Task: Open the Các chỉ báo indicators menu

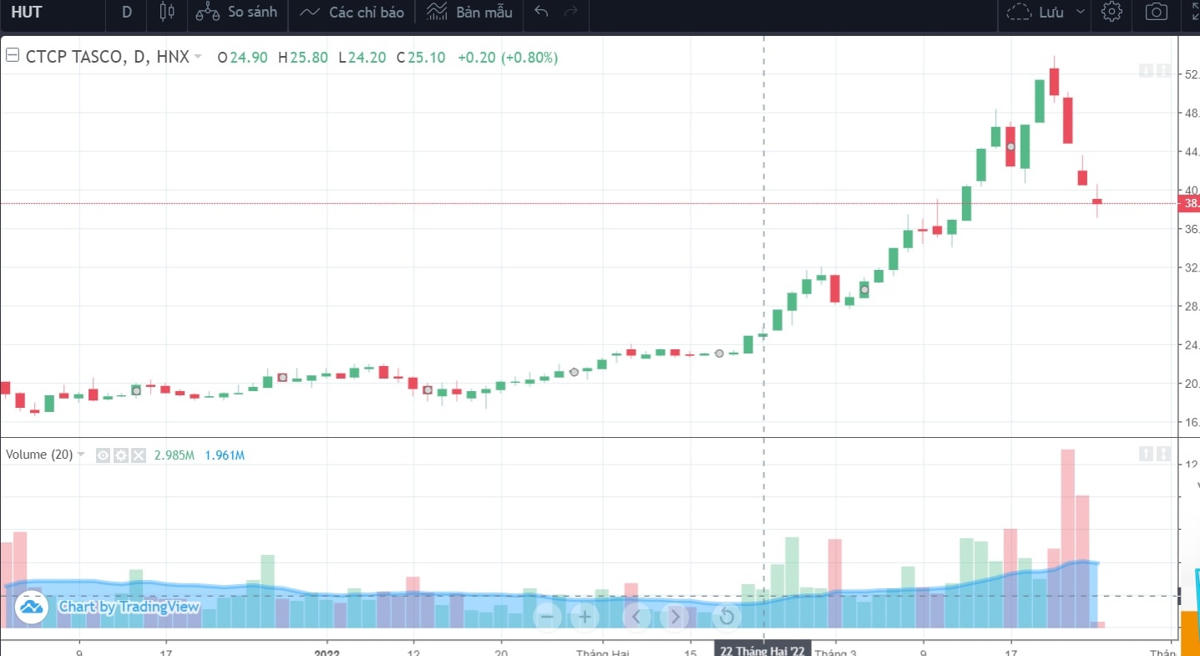Action: click(352, 13)
